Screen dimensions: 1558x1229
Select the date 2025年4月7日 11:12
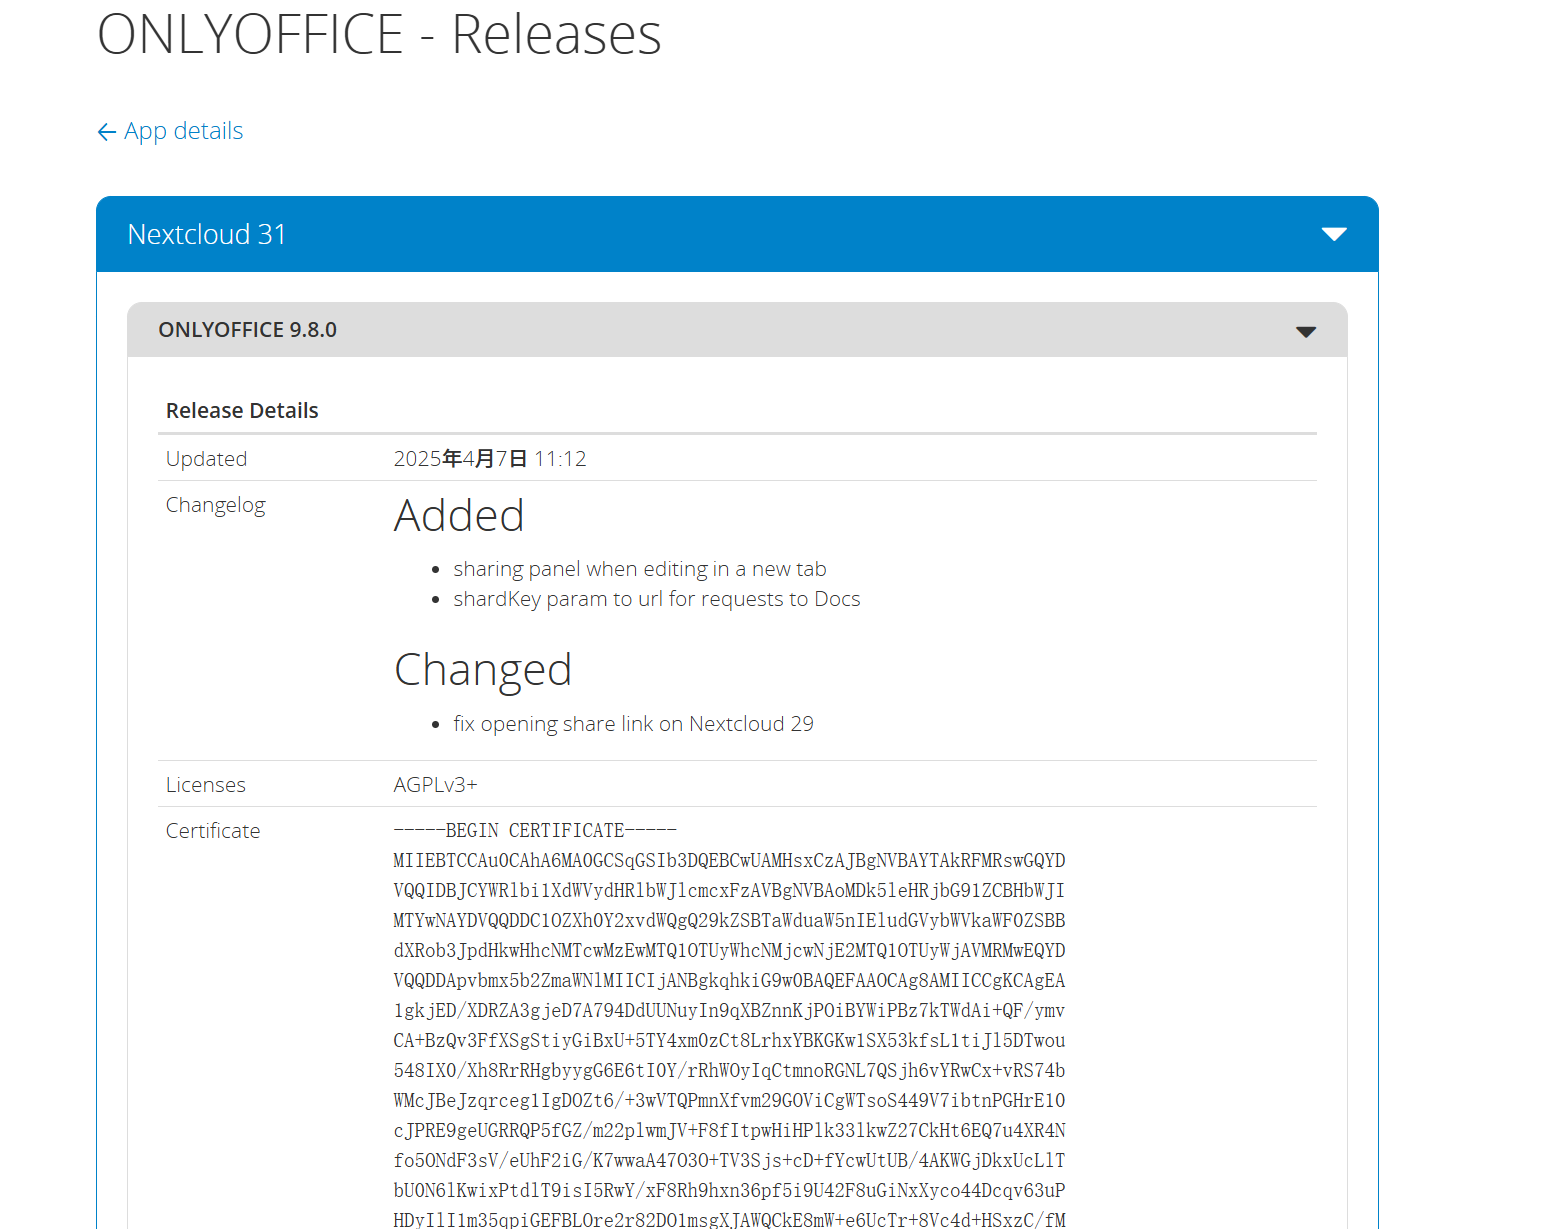490,459
